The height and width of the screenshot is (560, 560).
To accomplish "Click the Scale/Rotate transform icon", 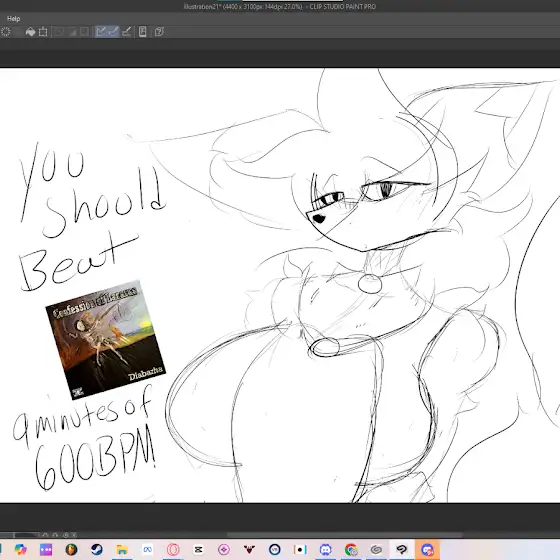I will 43,32.
